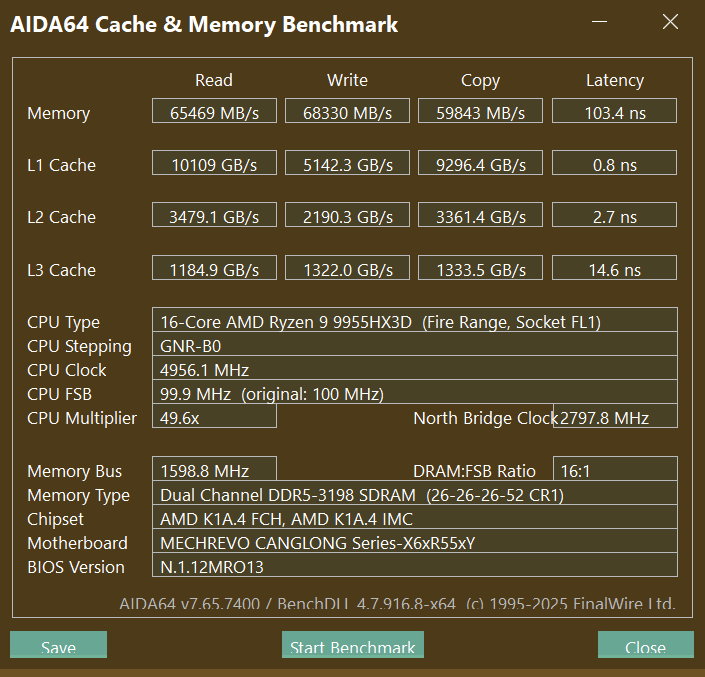705x677 pixels.
Task: Select Memory Latency value 103.4 ns
Action: click(614, 111)
